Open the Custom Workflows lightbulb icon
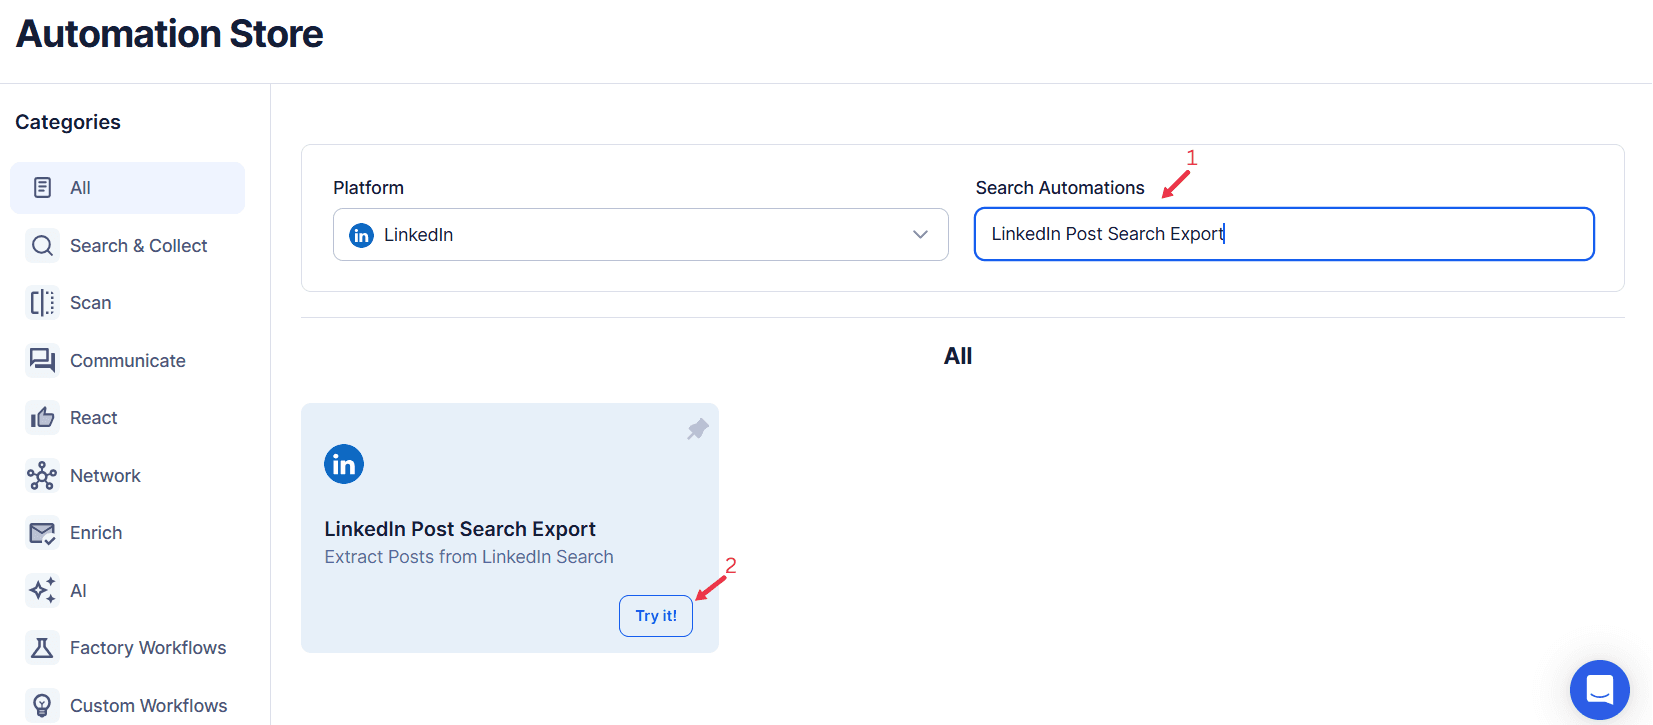Image resolution: width=1653 pixels, height=725 pixels. [42, 704]
